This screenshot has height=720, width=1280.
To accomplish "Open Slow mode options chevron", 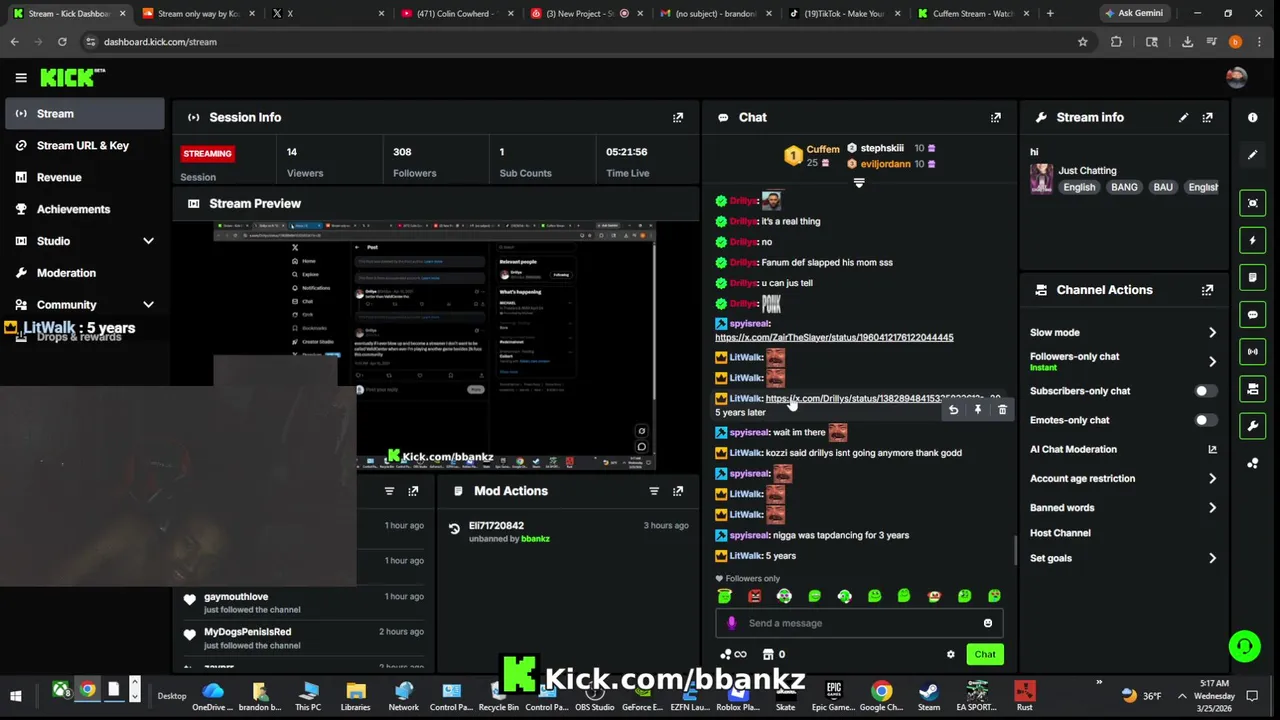I will 1212,332.
